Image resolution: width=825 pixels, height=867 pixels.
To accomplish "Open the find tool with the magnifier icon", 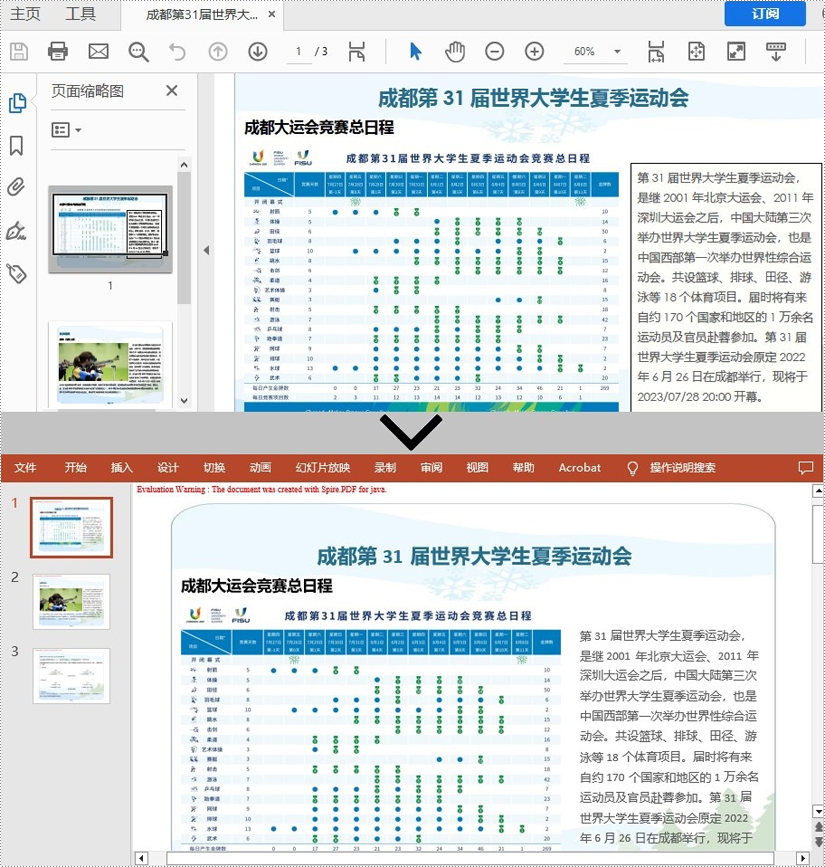I will (x=138, y=52).
